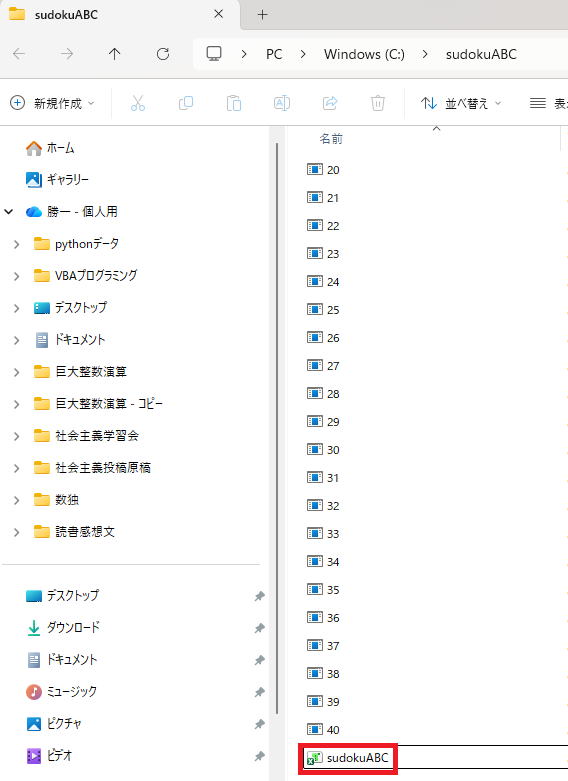Image resolution: width=568 pixels, height=781 pixels.
Task: Open the 新規作成 new item menu
Action: tap(52, 103)
